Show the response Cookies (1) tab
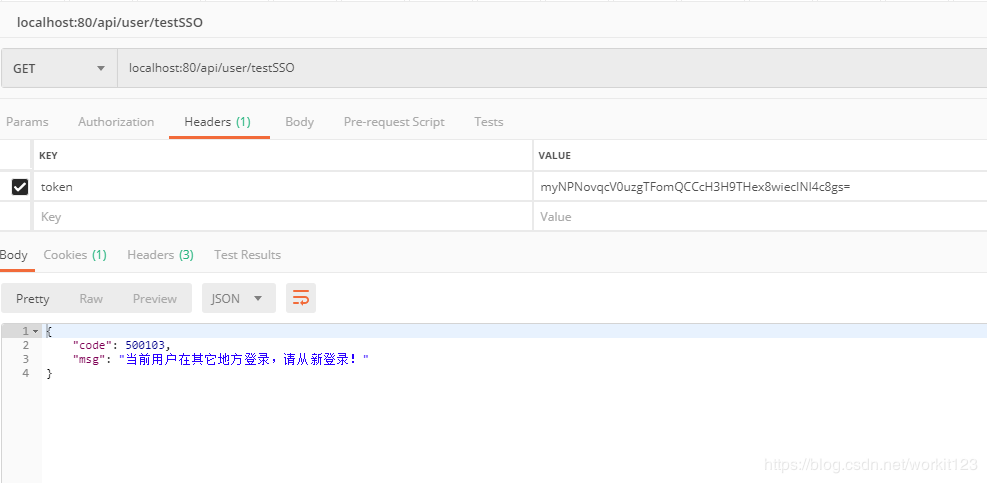 click(75, 255)
